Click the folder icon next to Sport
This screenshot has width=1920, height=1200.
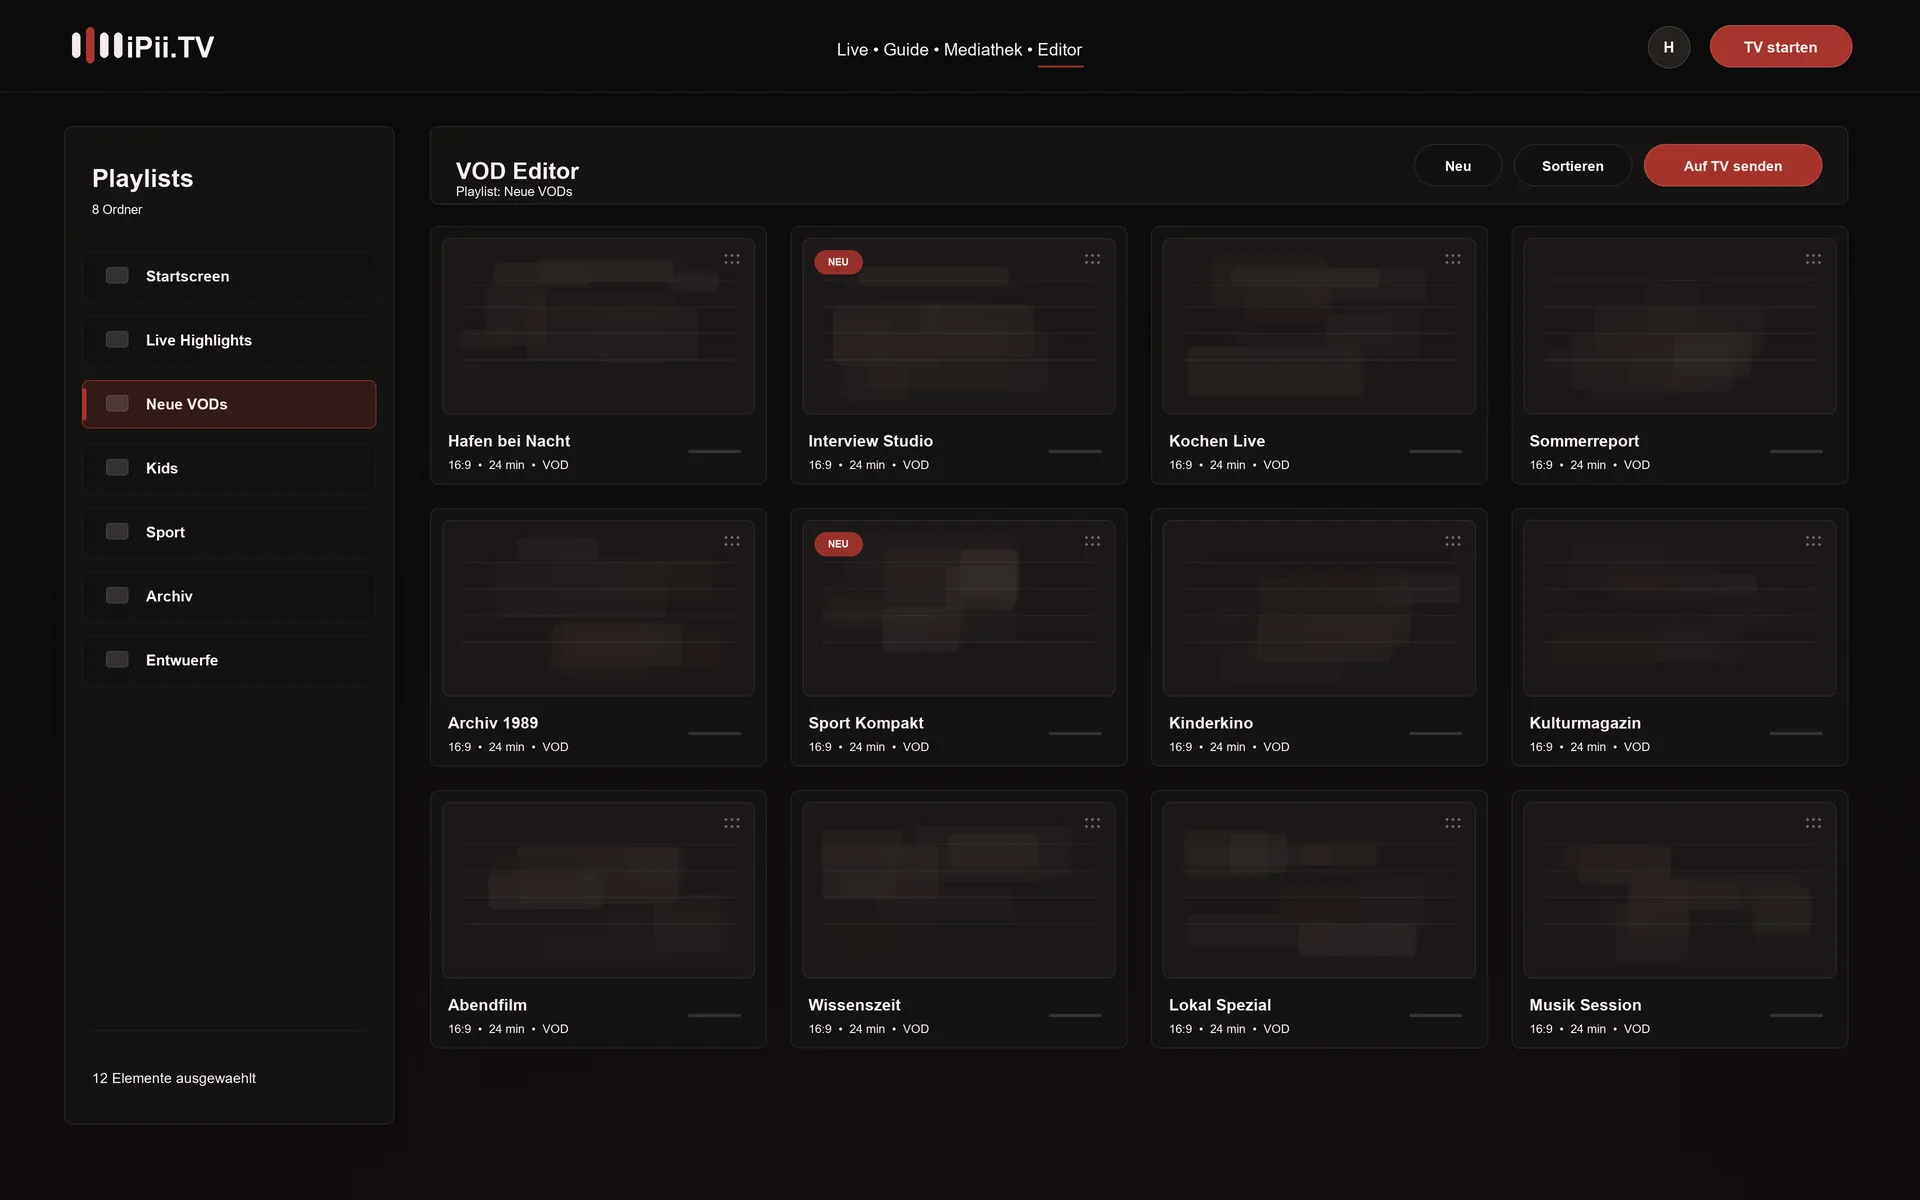point(117,531)
